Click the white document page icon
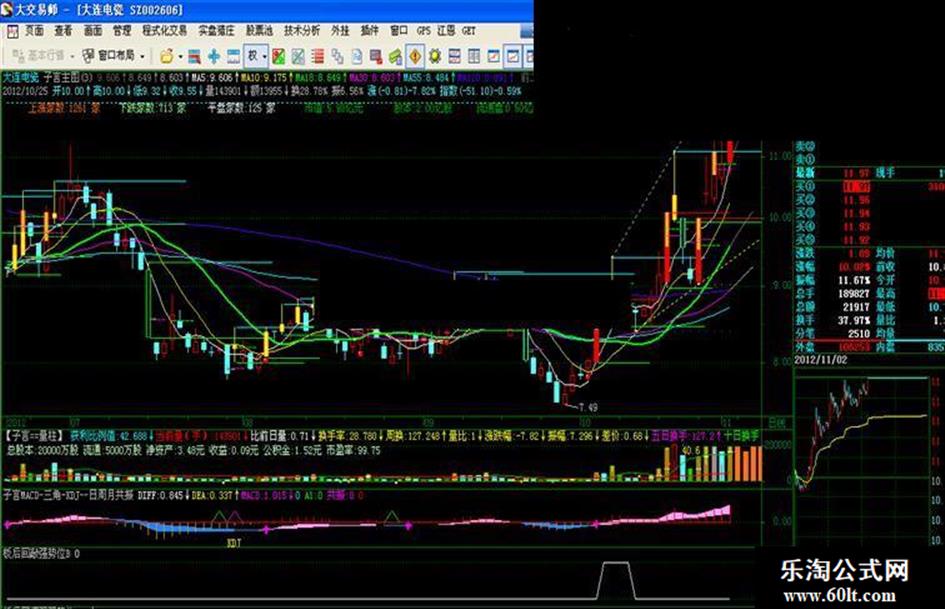Image resolution: width=945 pixels, height=609 pixels. tap(357, 57)
